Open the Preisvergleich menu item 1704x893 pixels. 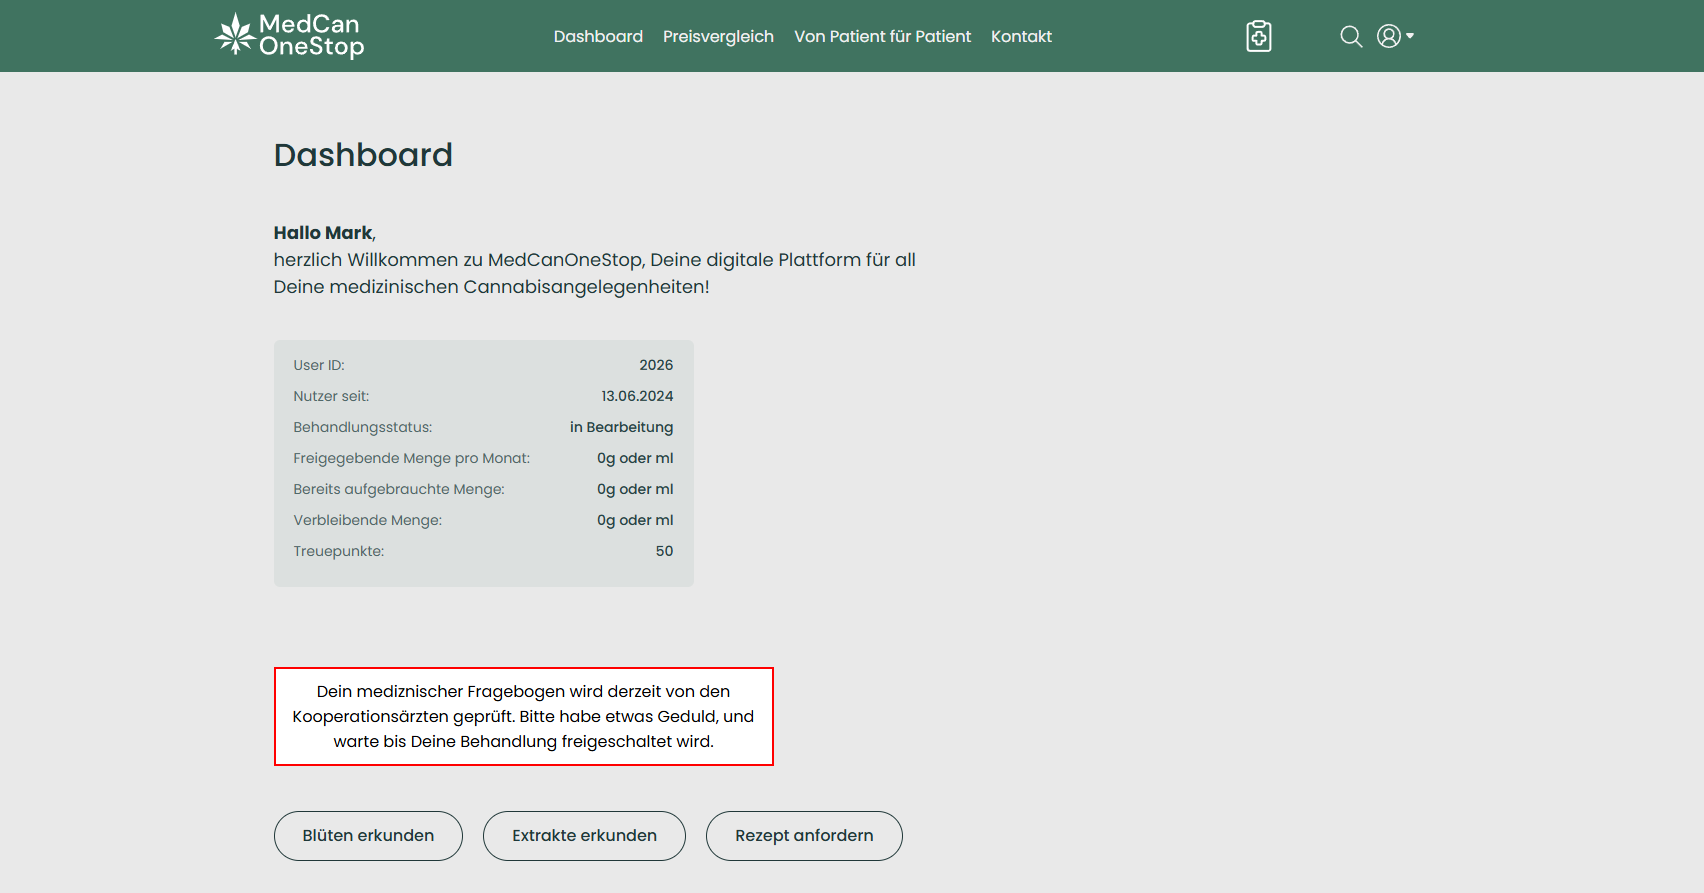point(718,36)
